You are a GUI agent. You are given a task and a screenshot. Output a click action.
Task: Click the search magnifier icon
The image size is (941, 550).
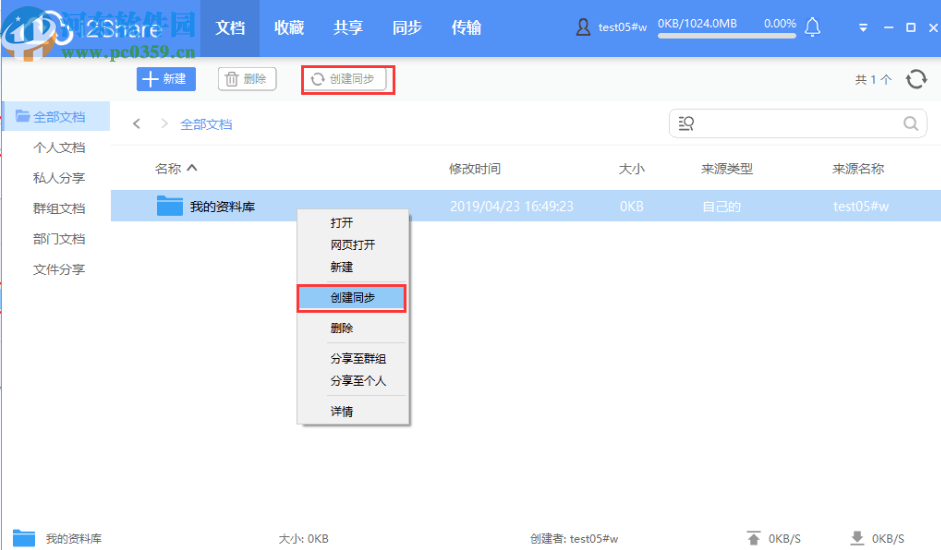coord(910,124)
